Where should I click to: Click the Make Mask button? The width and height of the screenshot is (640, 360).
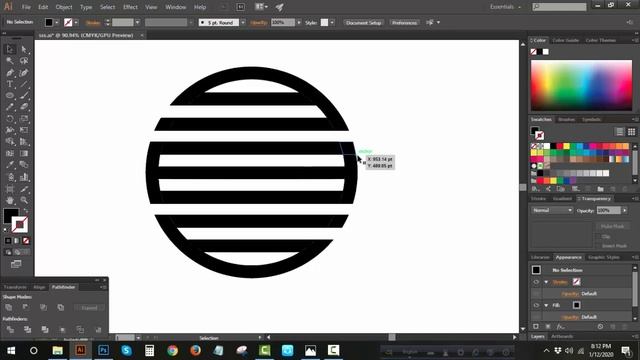(613, 226)
